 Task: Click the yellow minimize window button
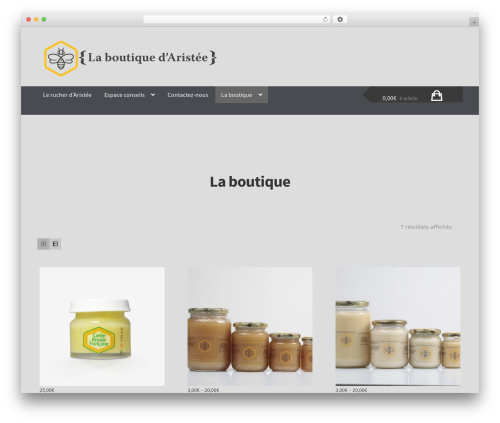click(36, 20)
